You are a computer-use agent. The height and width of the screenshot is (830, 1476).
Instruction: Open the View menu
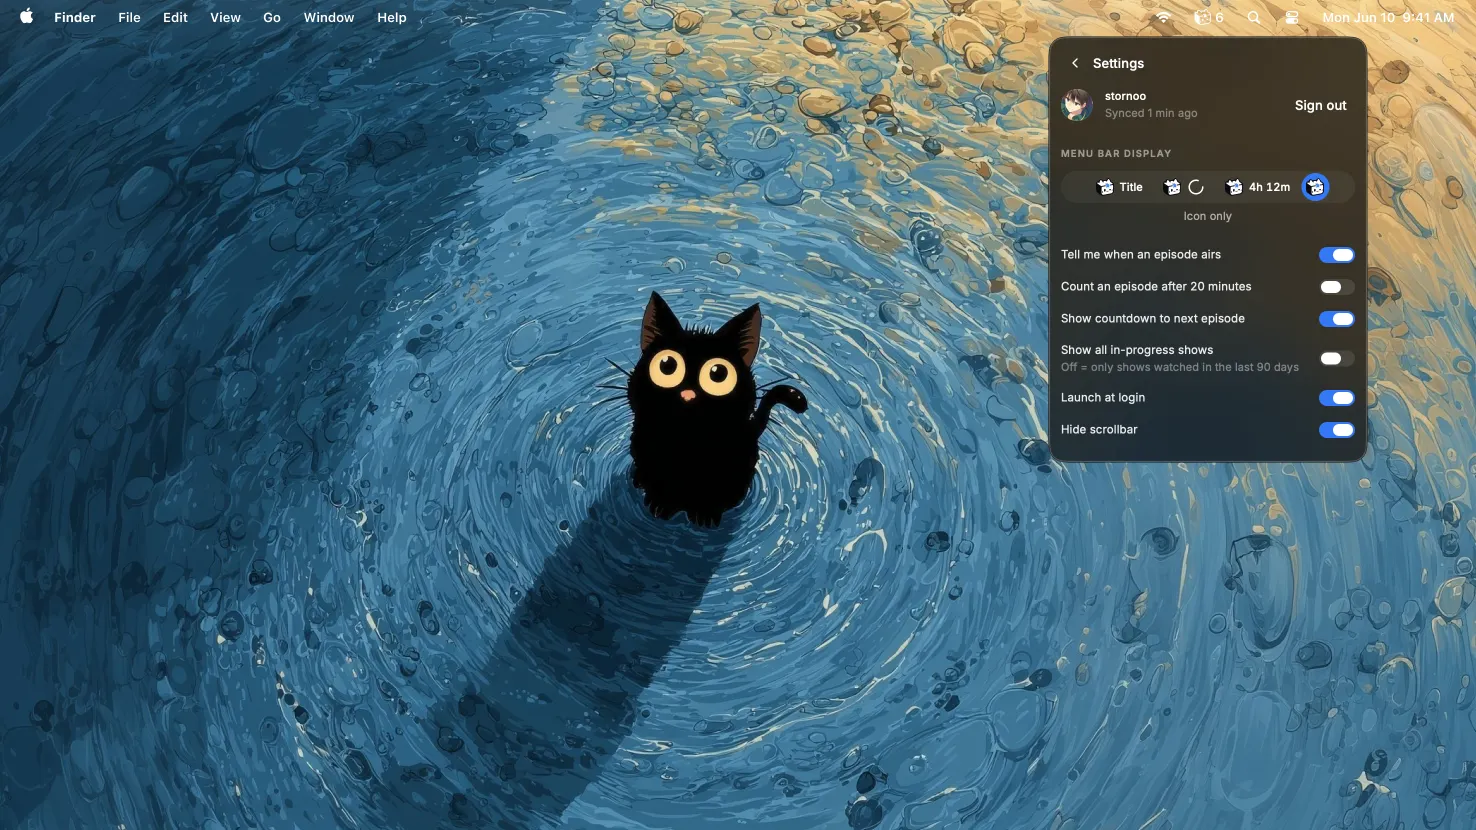pyautogui.click(x=225, y=18)
